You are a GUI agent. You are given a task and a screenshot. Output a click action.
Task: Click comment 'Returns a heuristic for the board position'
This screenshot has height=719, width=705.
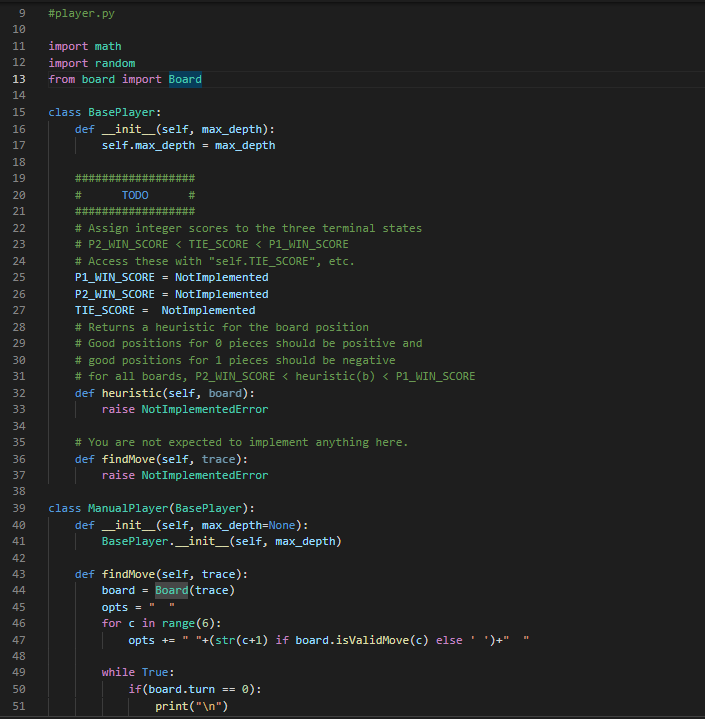[x=222, y=327]
